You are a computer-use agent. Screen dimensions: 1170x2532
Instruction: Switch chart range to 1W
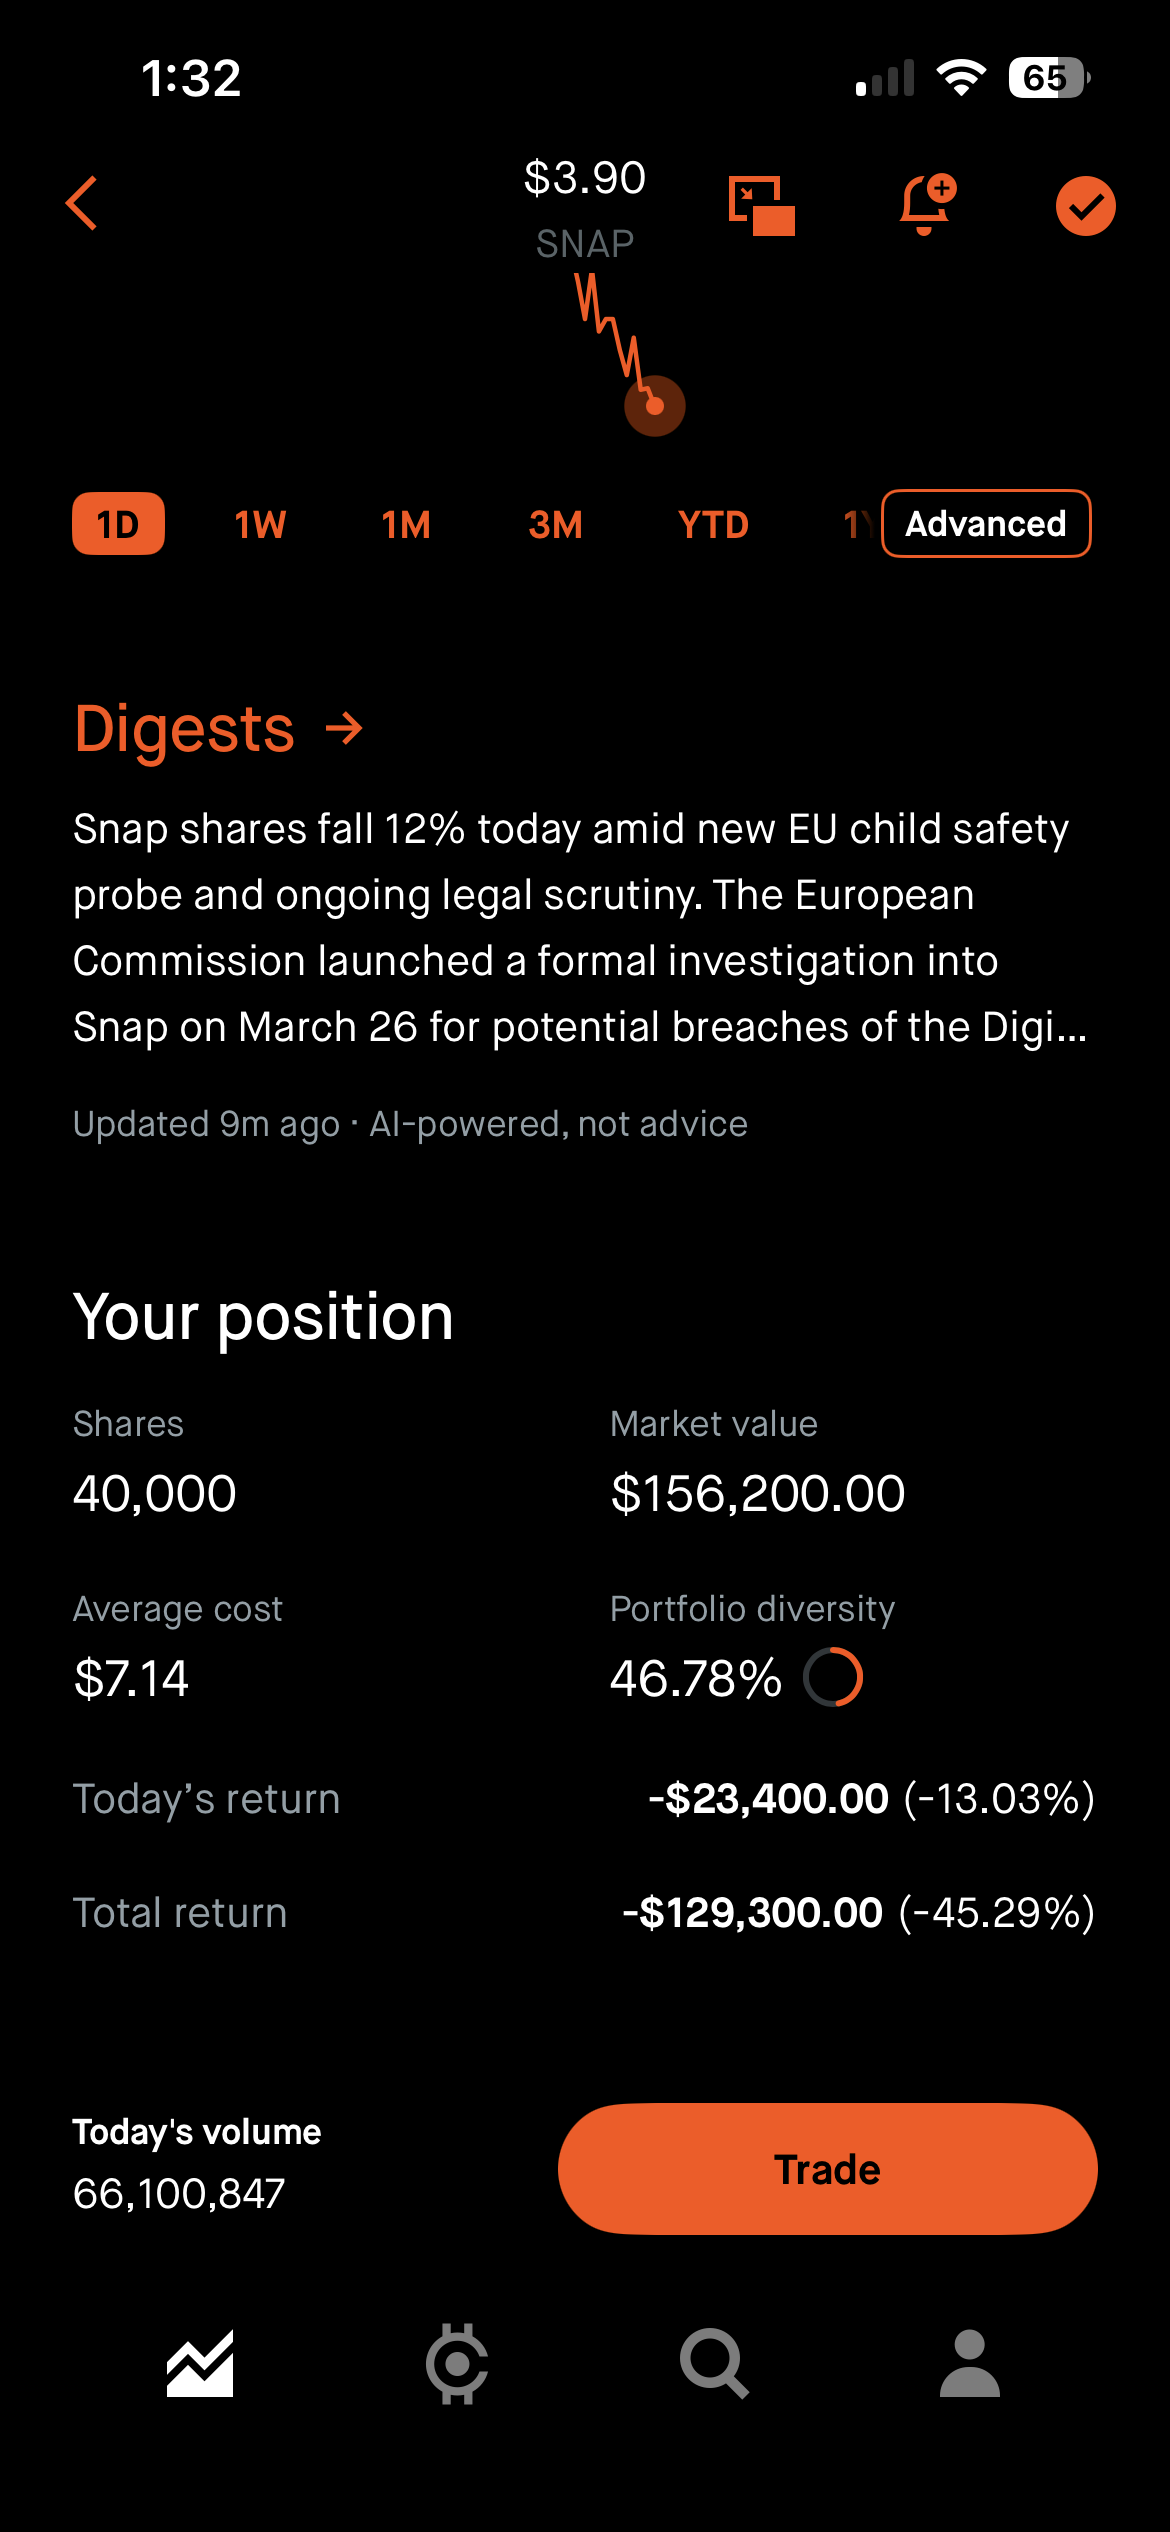click(260, 524)
